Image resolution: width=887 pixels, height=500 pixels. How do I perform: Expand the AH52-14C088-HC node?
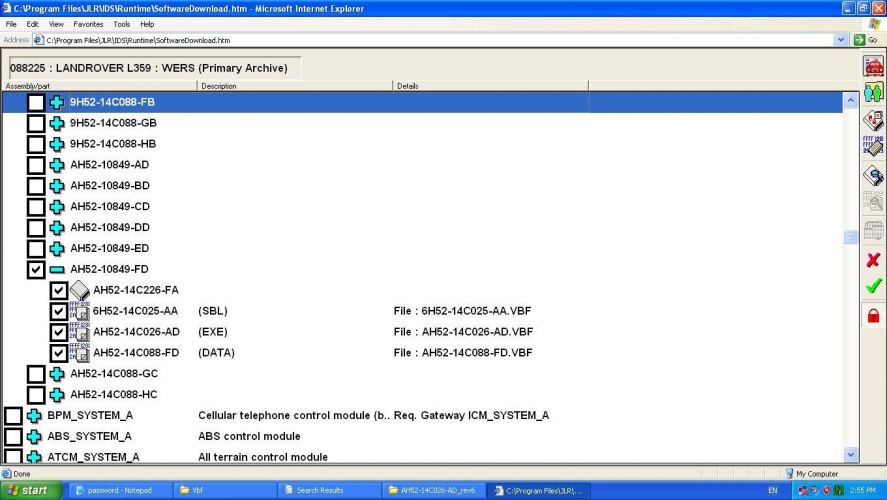pos(57,395)
